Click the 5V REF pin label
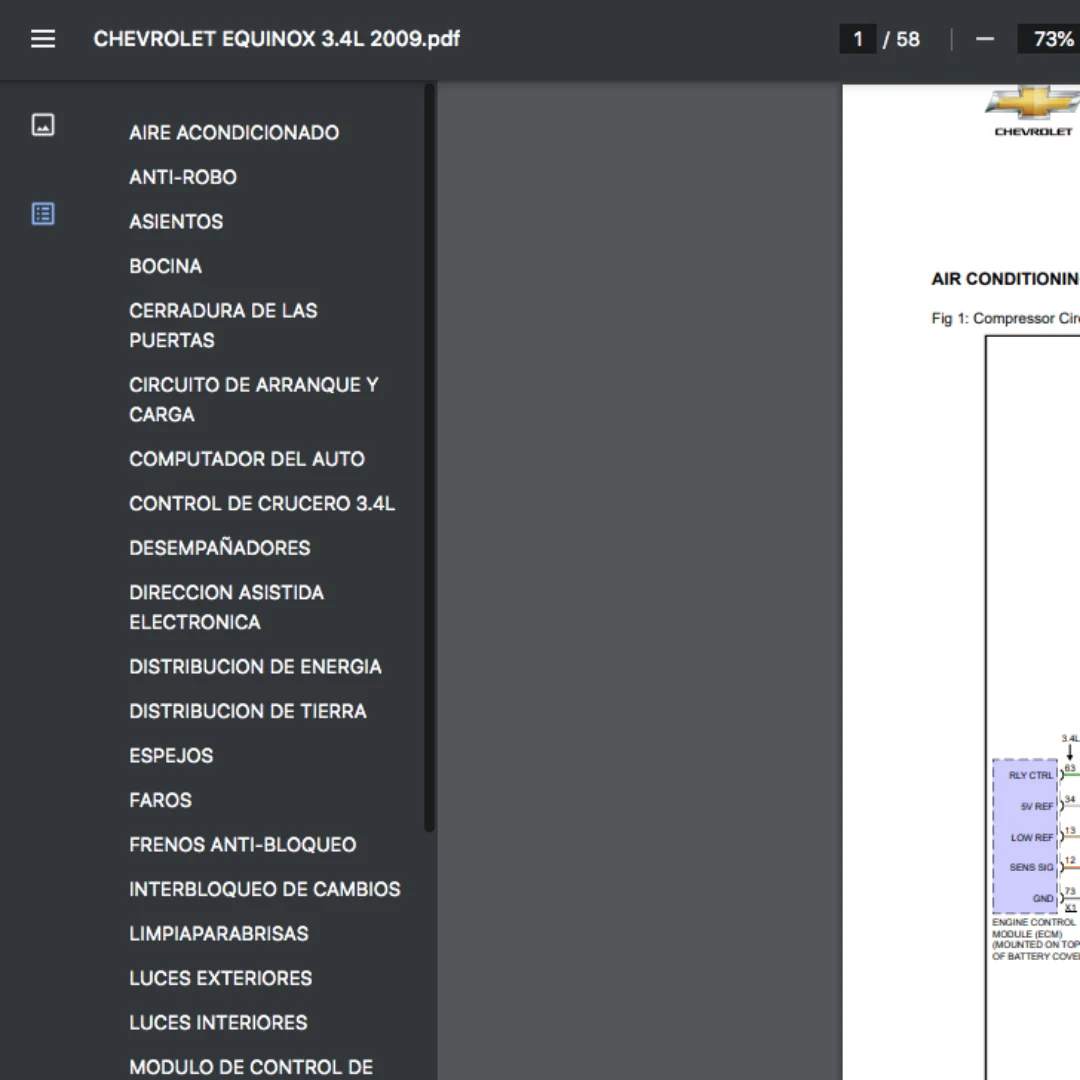1080x1080 pixels. coord(1037,807)
